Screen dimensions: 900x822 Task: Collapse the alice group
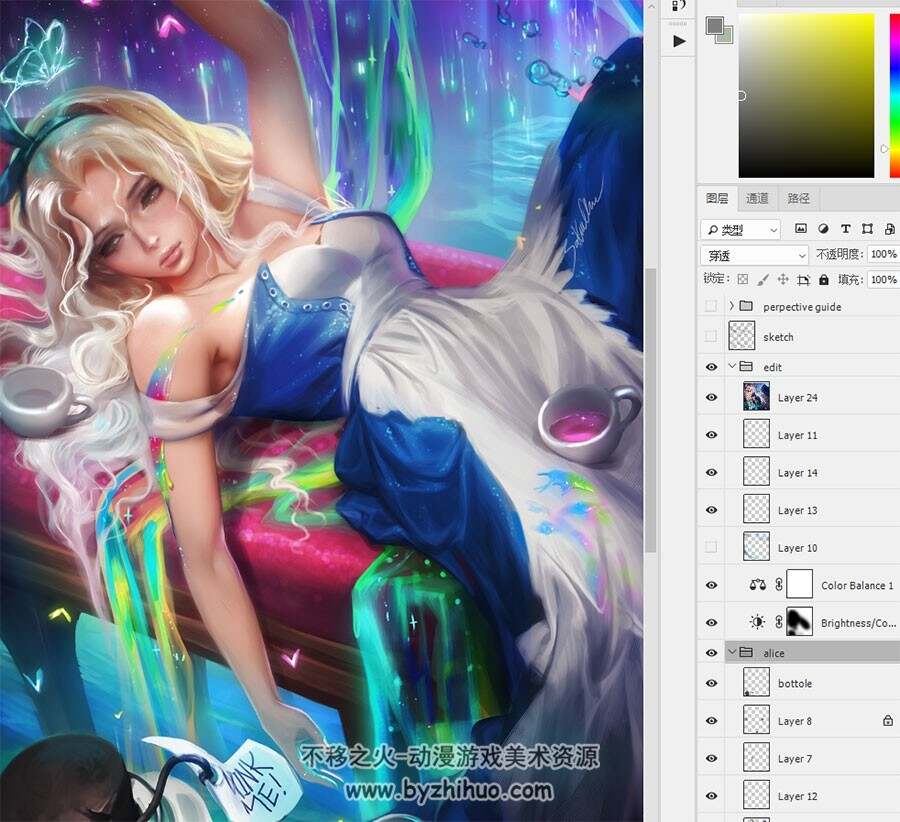[x=732, y=652]
